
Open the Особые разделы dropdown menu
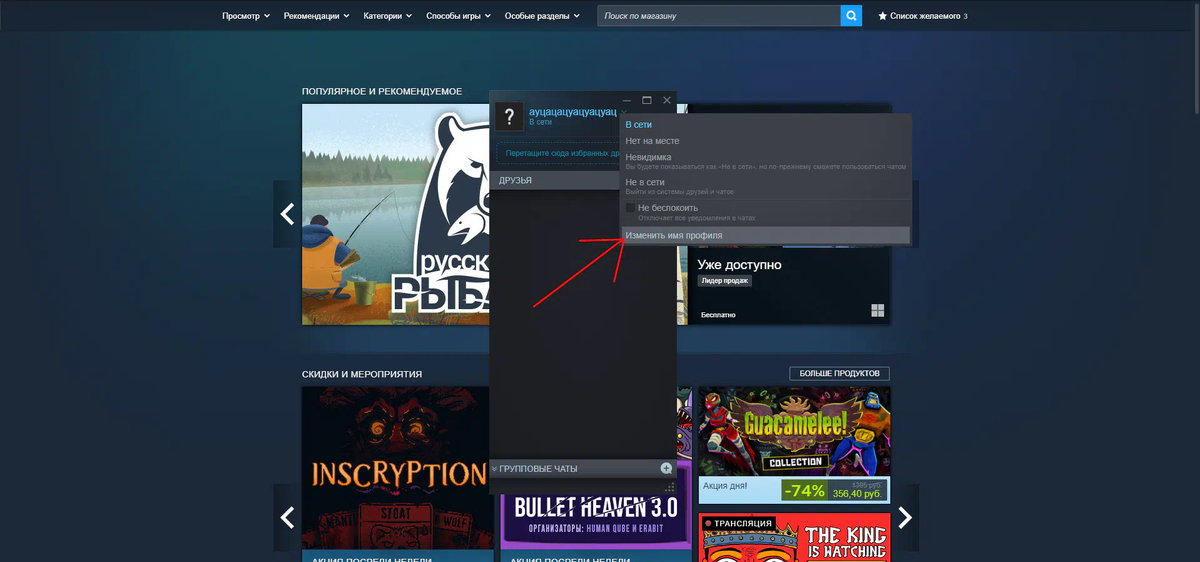point(544,16)
